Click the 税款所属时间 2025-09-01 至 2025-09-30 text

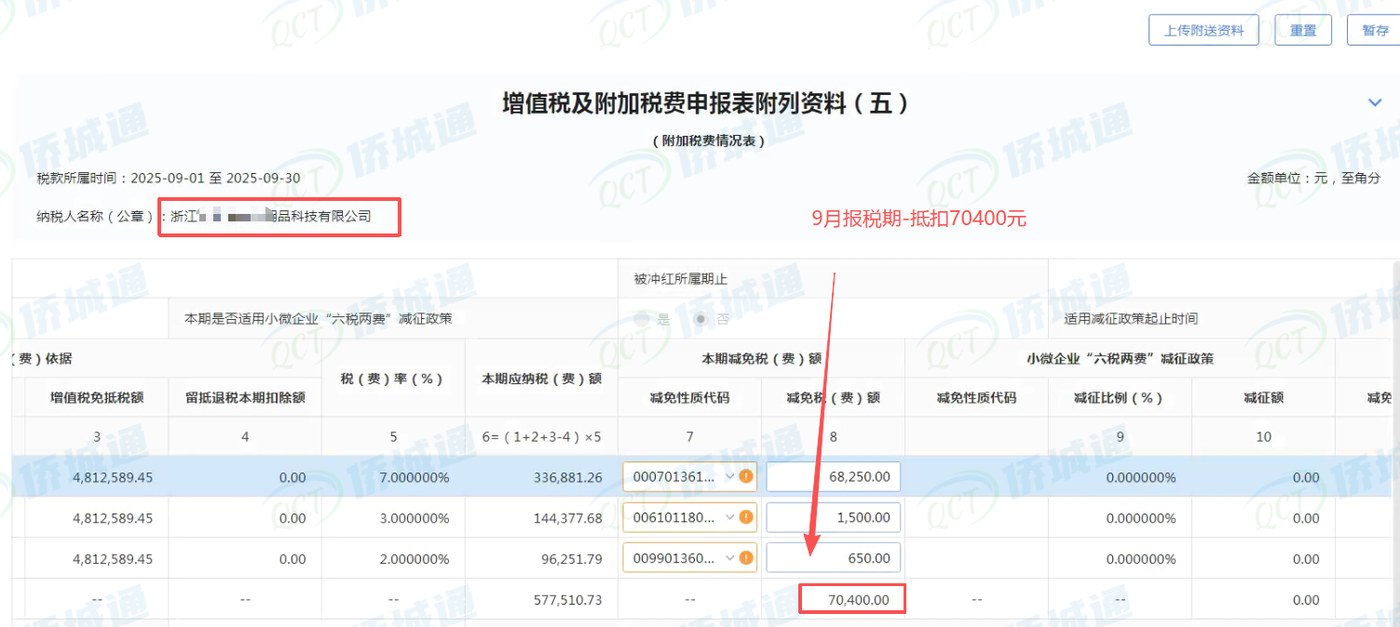click(x=168, y=178)
